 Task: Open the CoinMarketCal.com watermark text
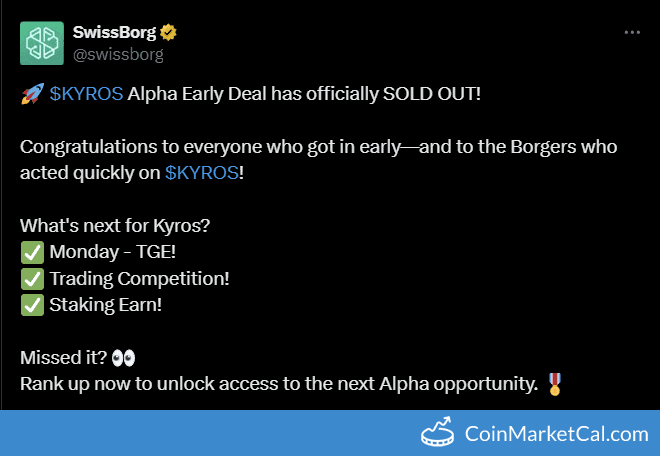coord(557,434)
